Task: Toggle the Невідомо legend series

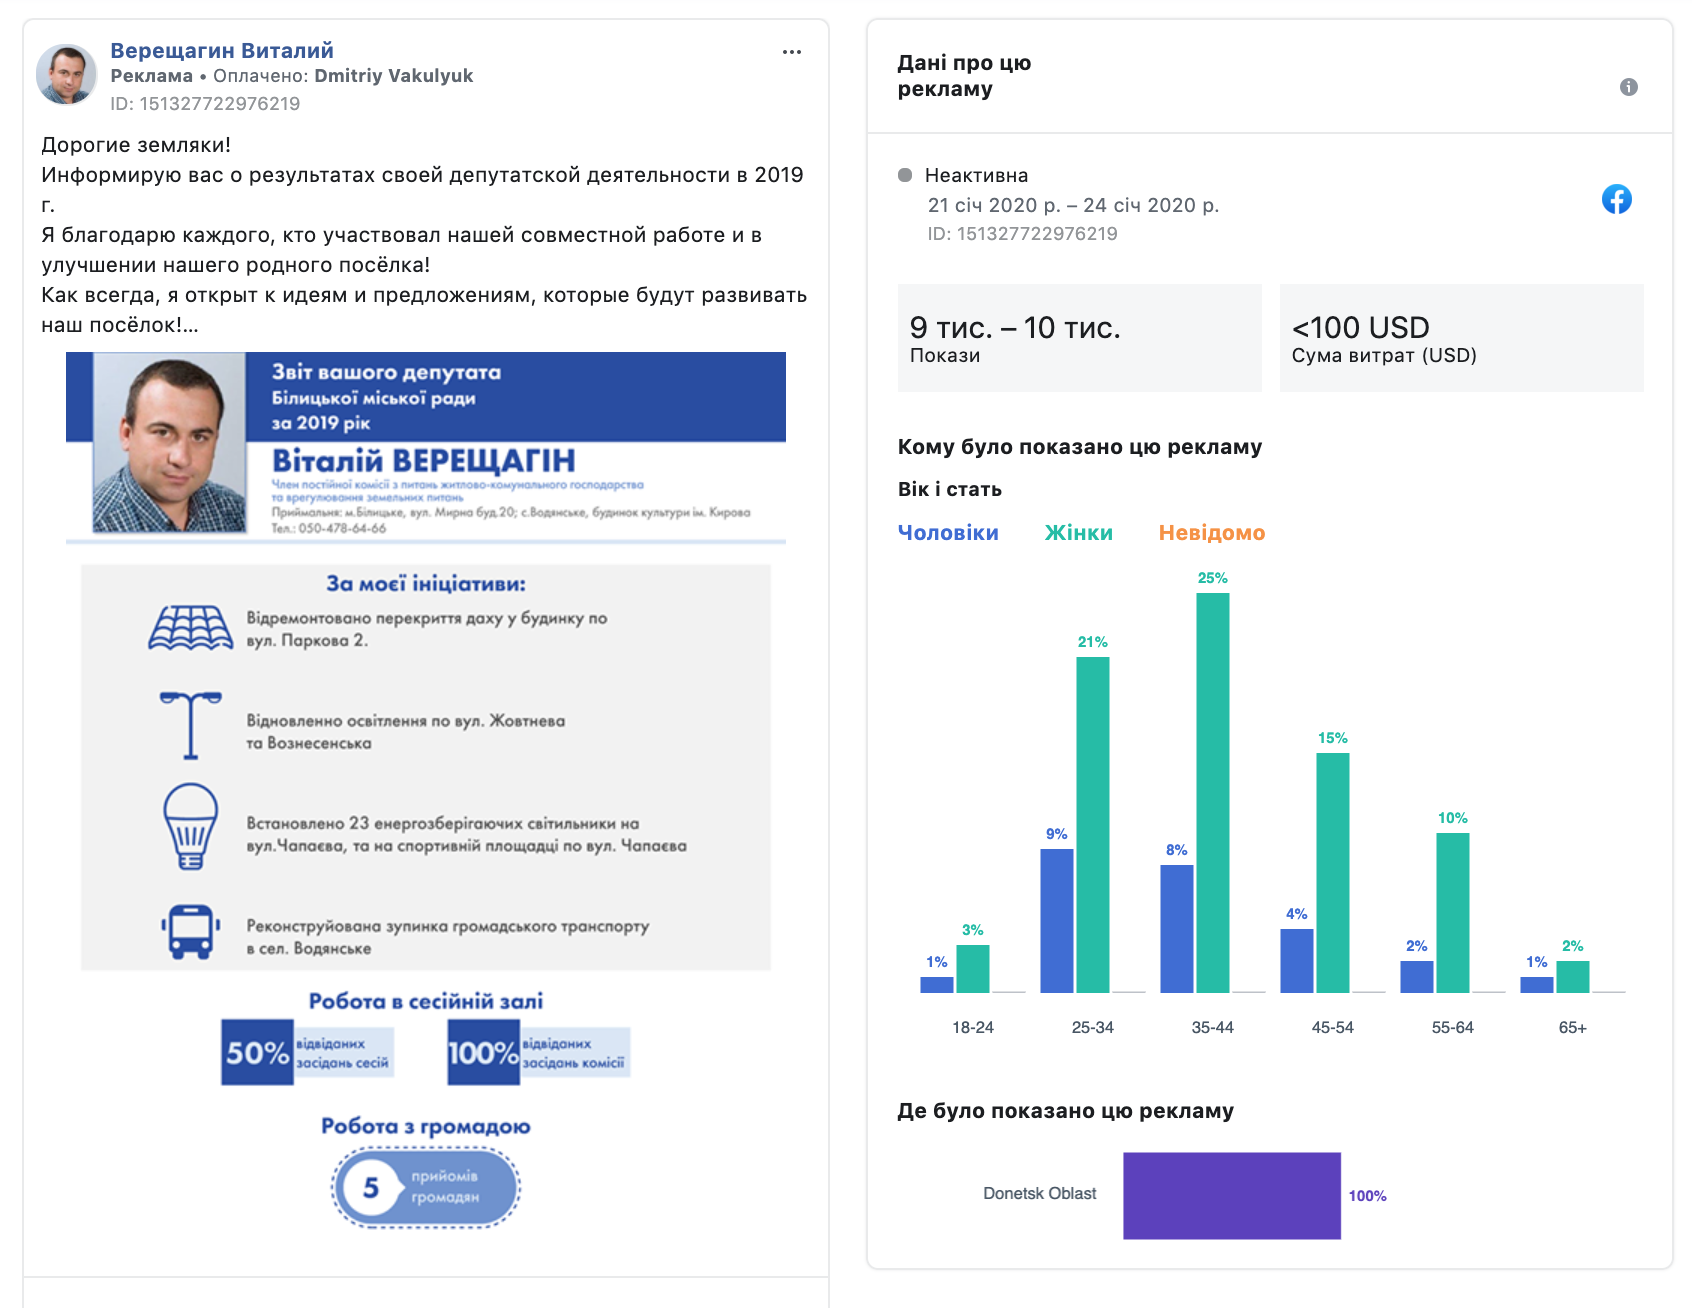Action: (1211, 533)
